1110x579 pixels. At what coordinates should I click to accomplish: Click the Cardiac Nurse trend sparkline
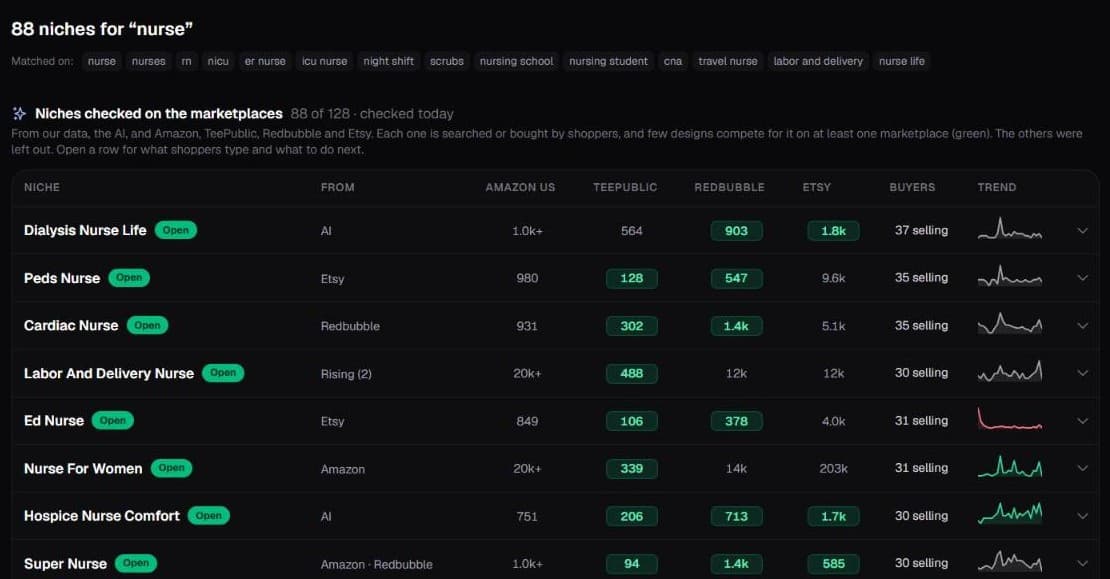[1009, 324]
